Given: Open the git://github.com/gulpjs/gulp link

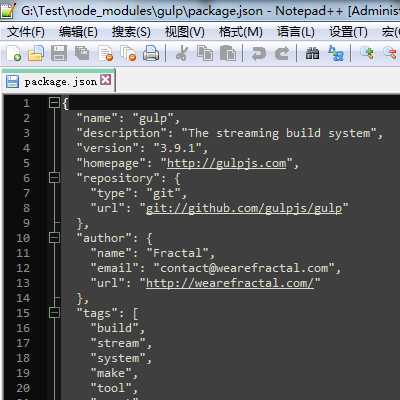Looking at the screenshot, I should point(244,208).
